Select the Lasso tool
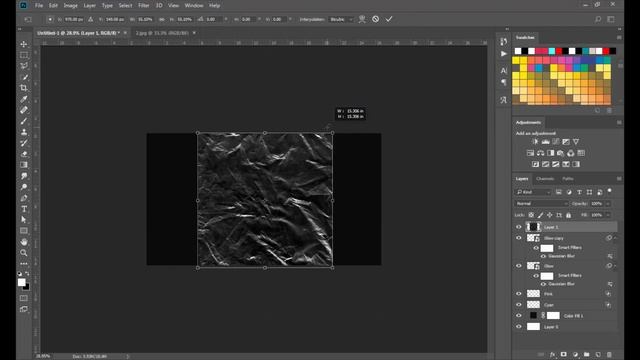Image resolution: width=640 pixels, height=360 pixels. [x=24, y=66]
